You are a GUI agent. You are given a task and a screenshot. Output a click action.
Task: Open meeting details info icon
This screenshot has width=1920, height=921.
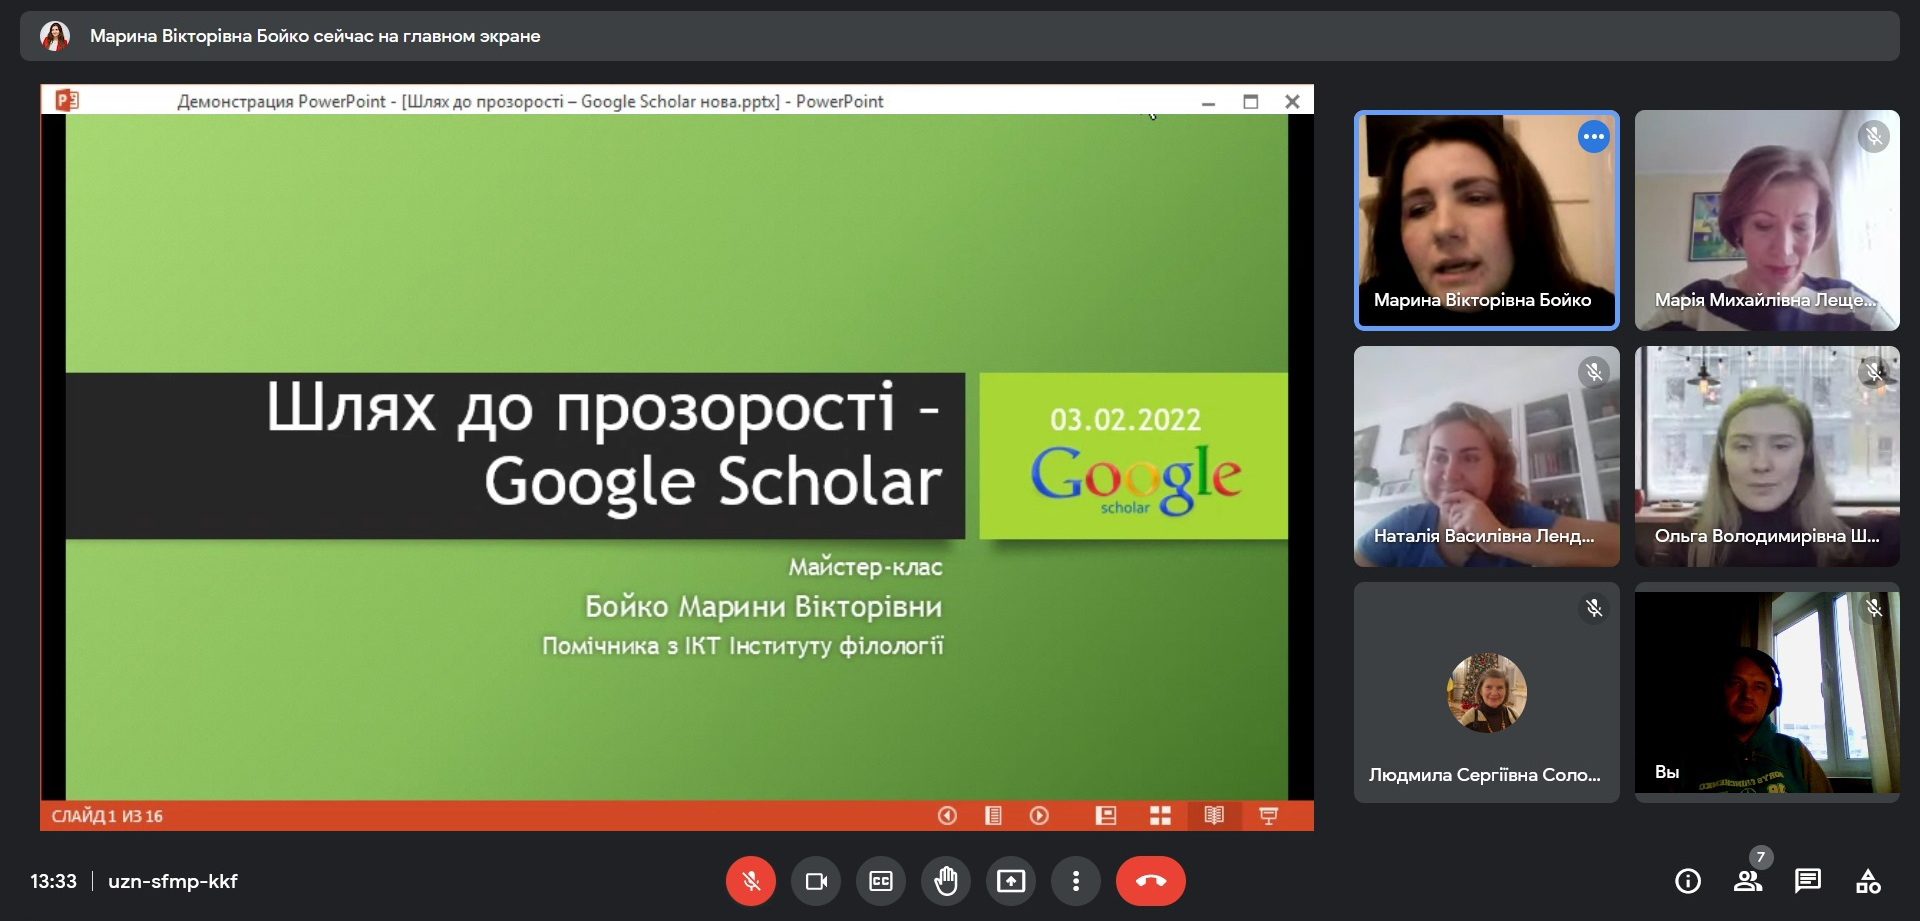(1688, 881)
